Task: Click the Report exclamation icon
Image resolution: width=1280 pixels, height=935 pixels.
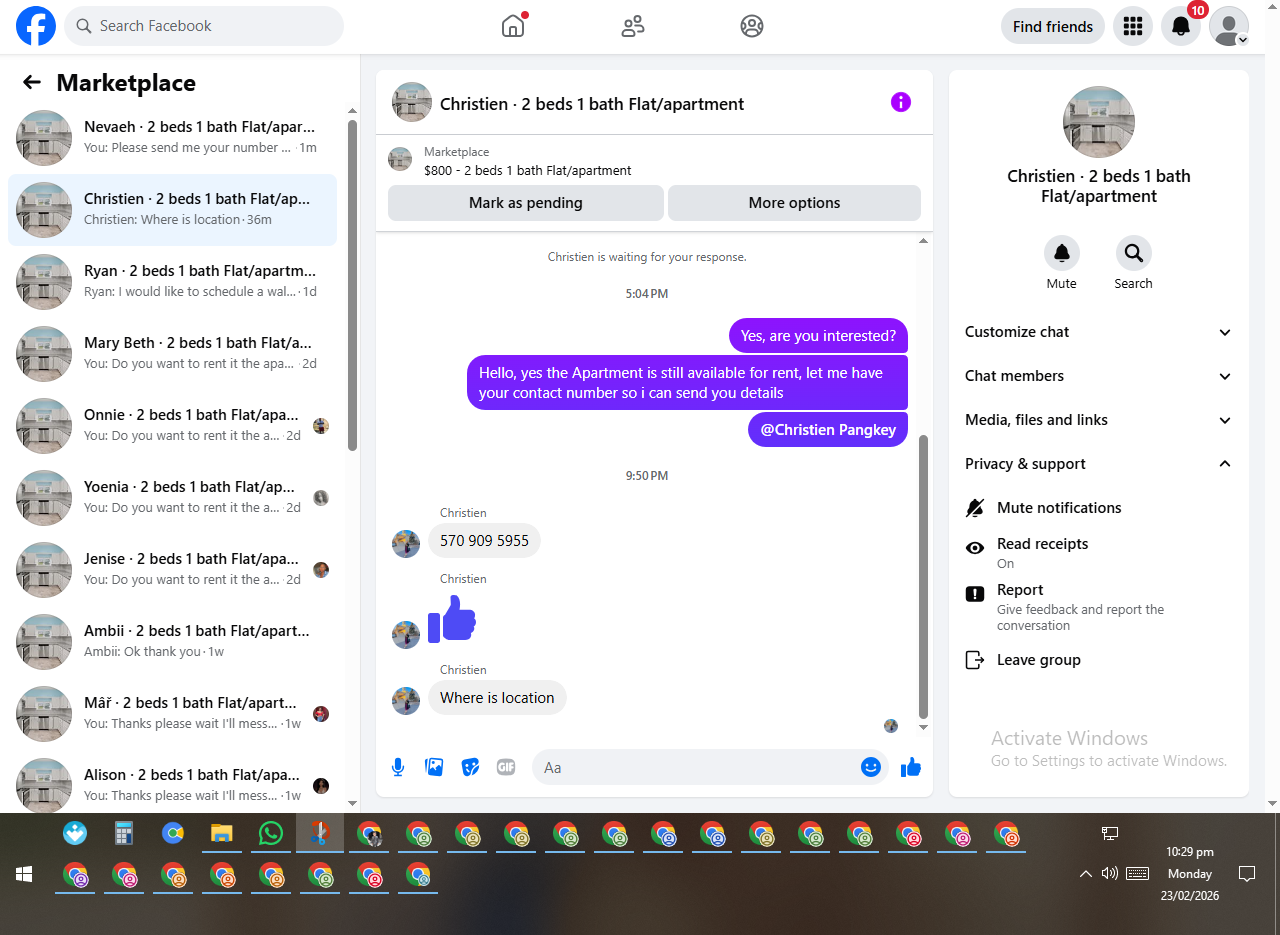Action: [975, 594]
